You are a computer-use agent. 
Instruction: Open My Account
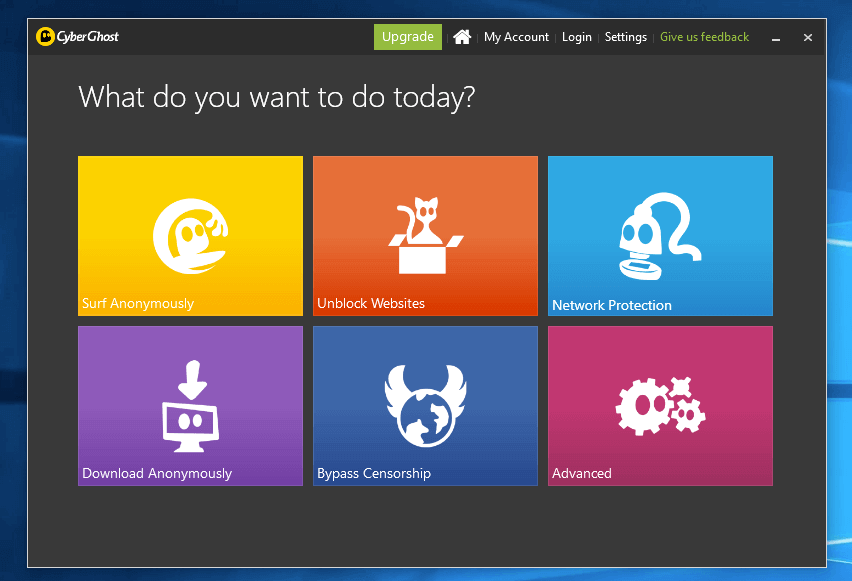tap(516, 37)
